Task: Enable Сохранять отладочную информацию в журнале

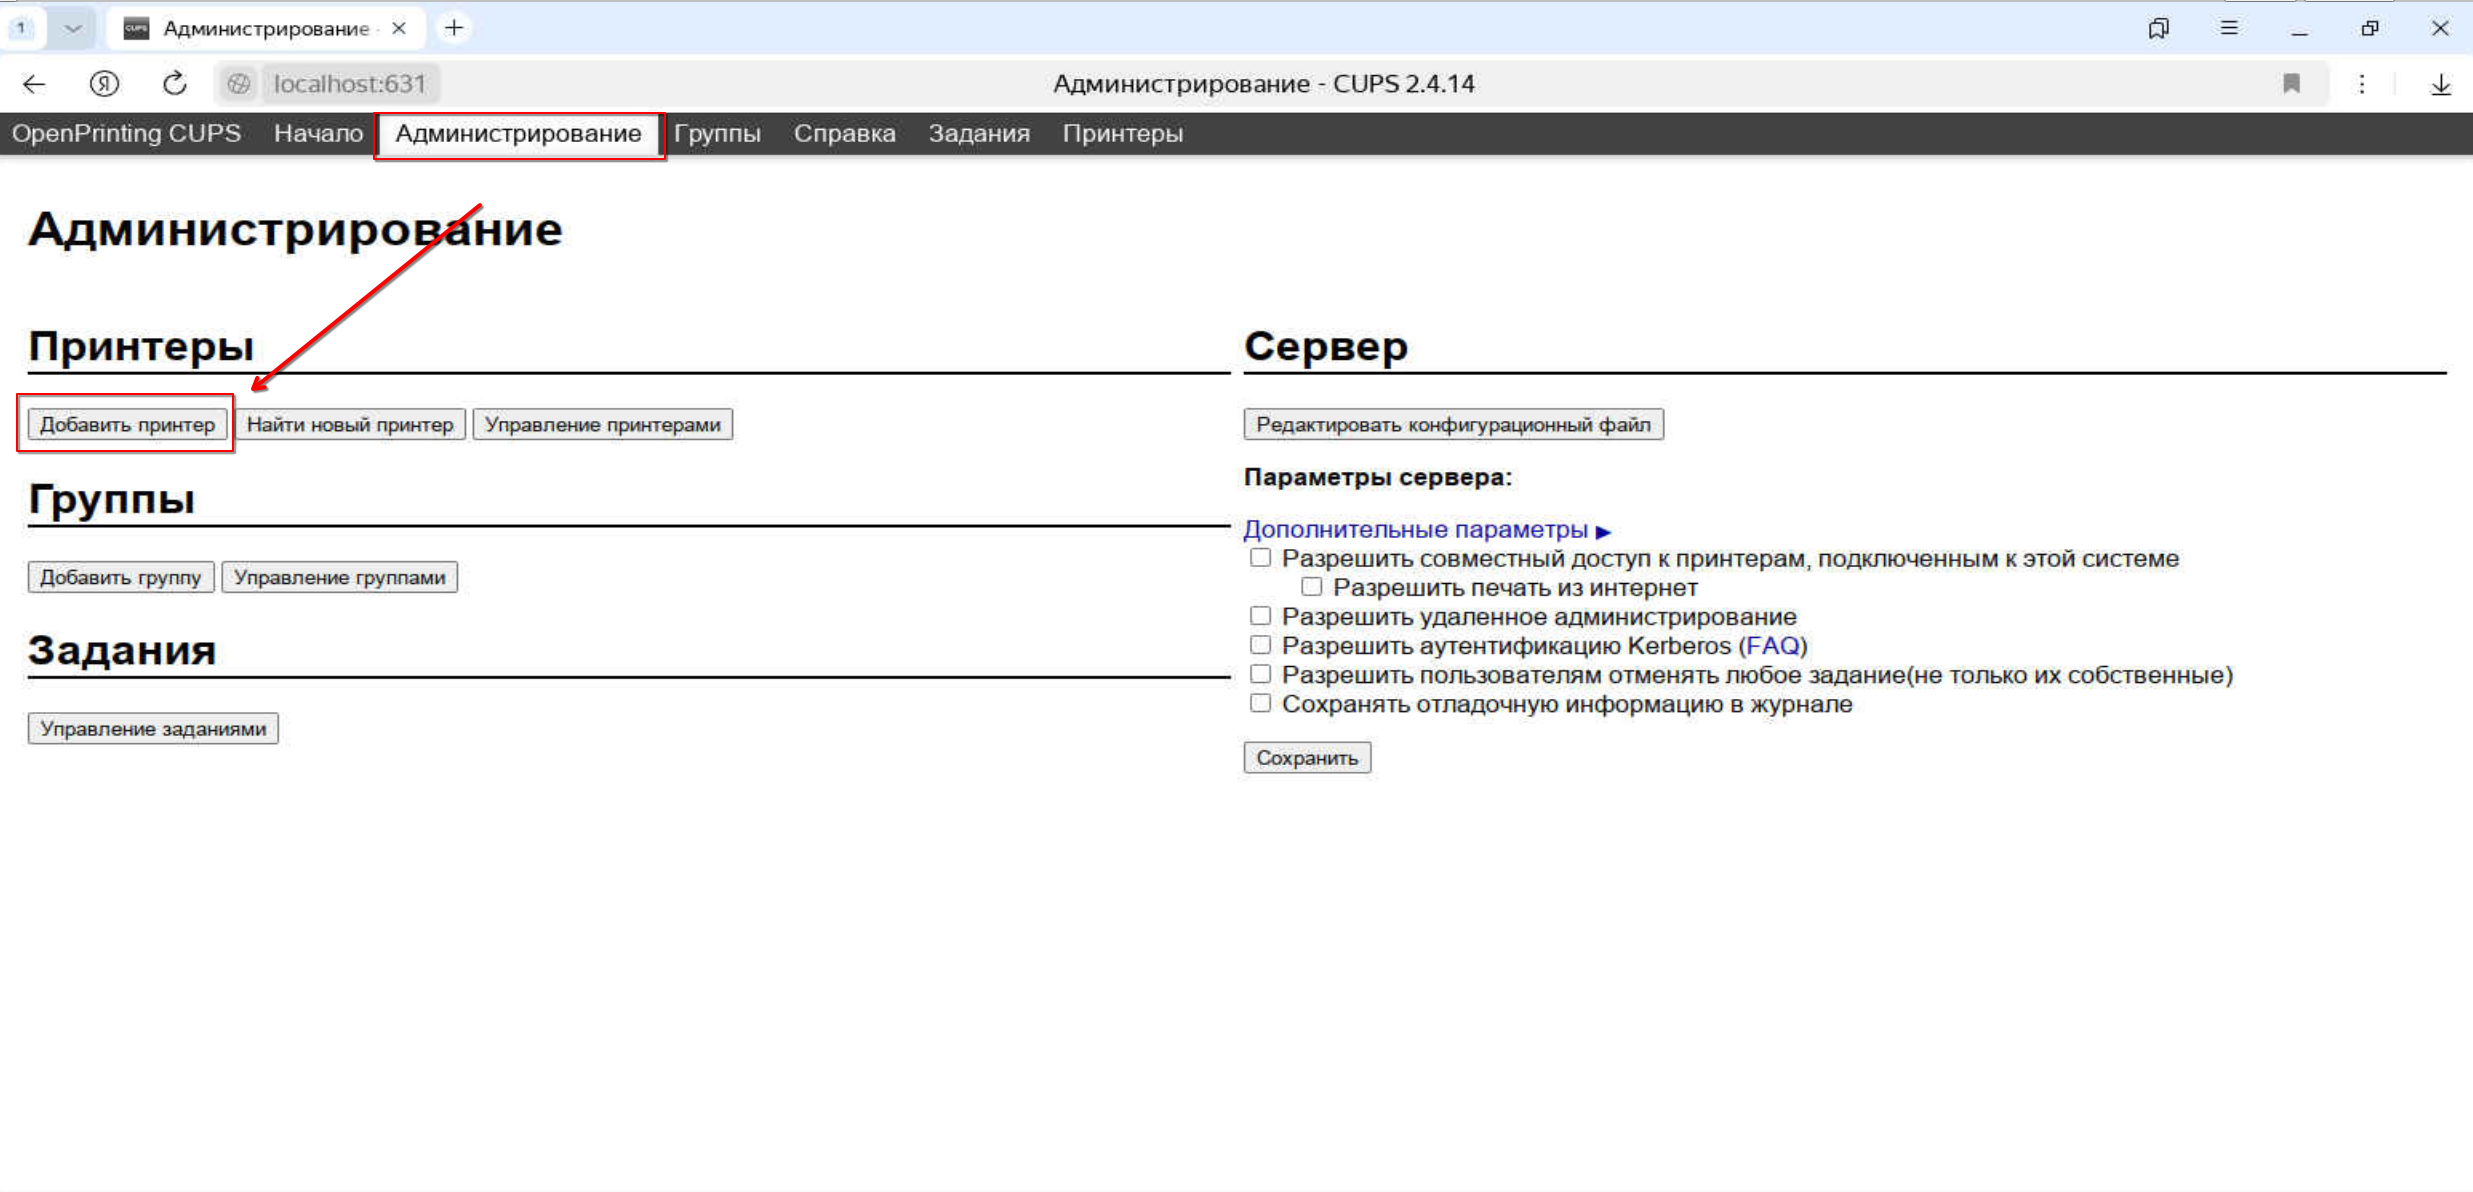Action: 1260,703
